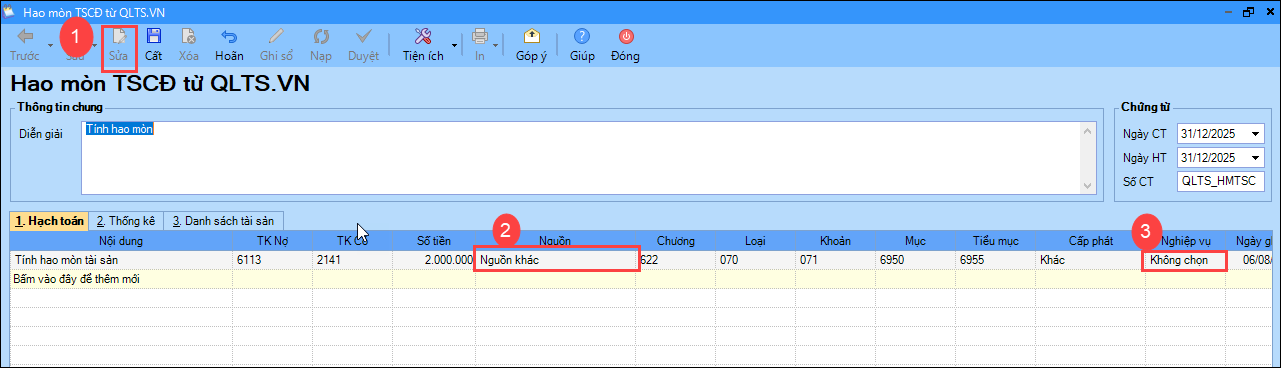Click the Góp ý feedback icon
Screen dimensions: 1281x368
pos(531,36)
